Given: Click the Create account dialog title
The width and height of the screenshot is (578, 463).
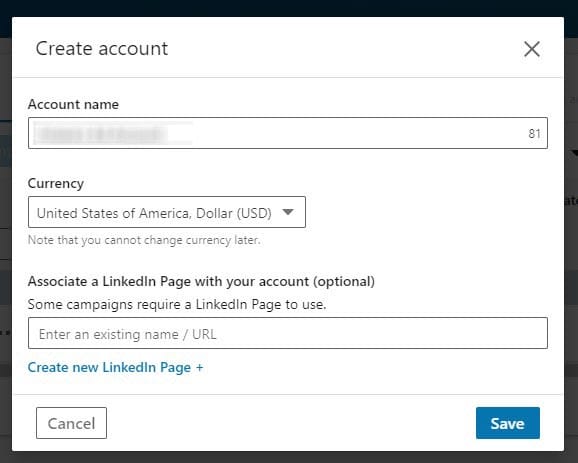Looking at the screenshot, I should click(102, 49).
